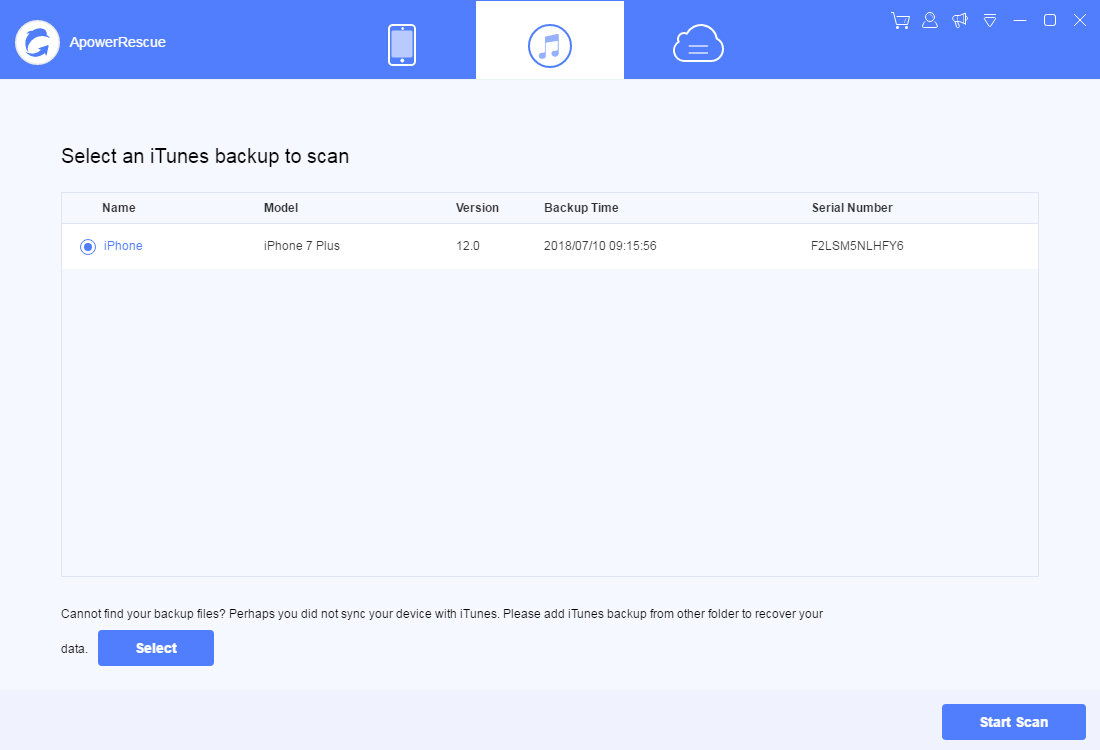Screen dimensions: 1100x750
Task: Click the Name column header
Action: tap(119, 208)
